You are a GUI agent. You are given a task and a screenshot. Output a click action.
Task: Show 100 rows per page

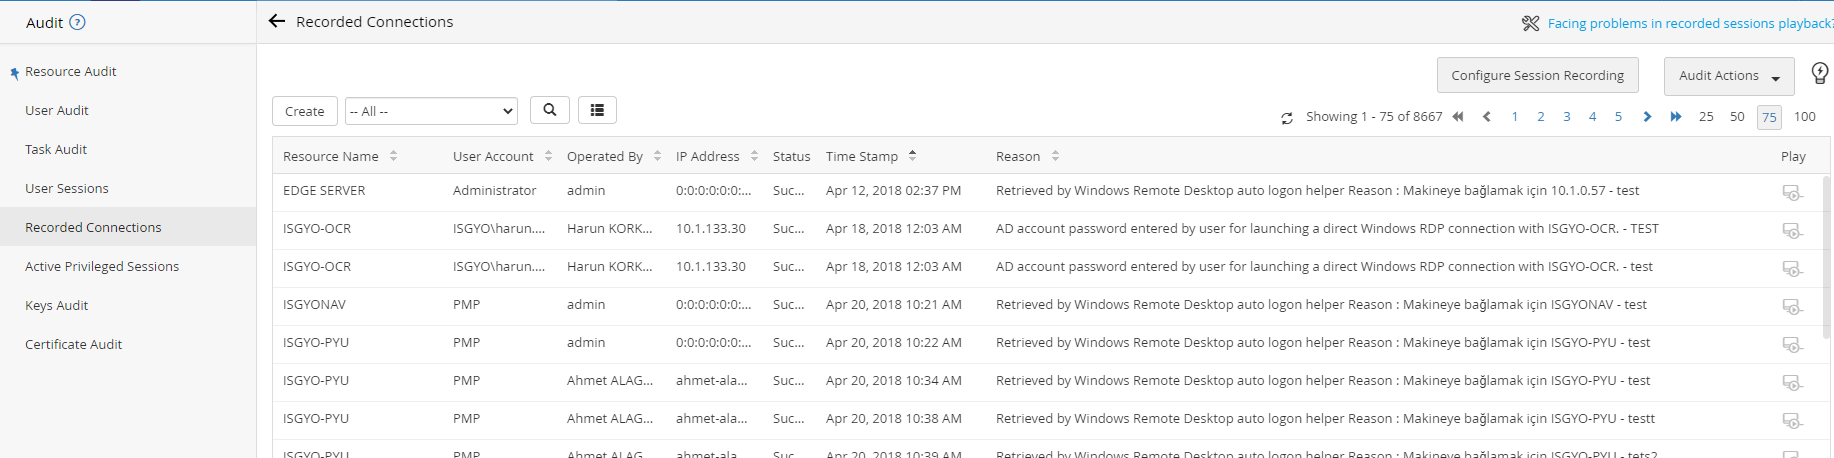point(1804,117)
